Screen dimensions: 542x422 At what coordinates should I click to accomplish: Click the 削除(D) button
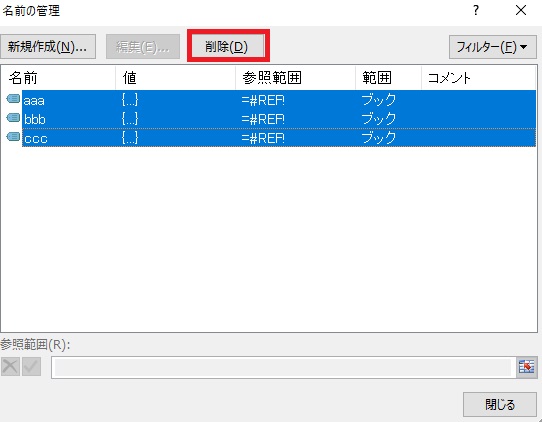click(x=228, y=46)
